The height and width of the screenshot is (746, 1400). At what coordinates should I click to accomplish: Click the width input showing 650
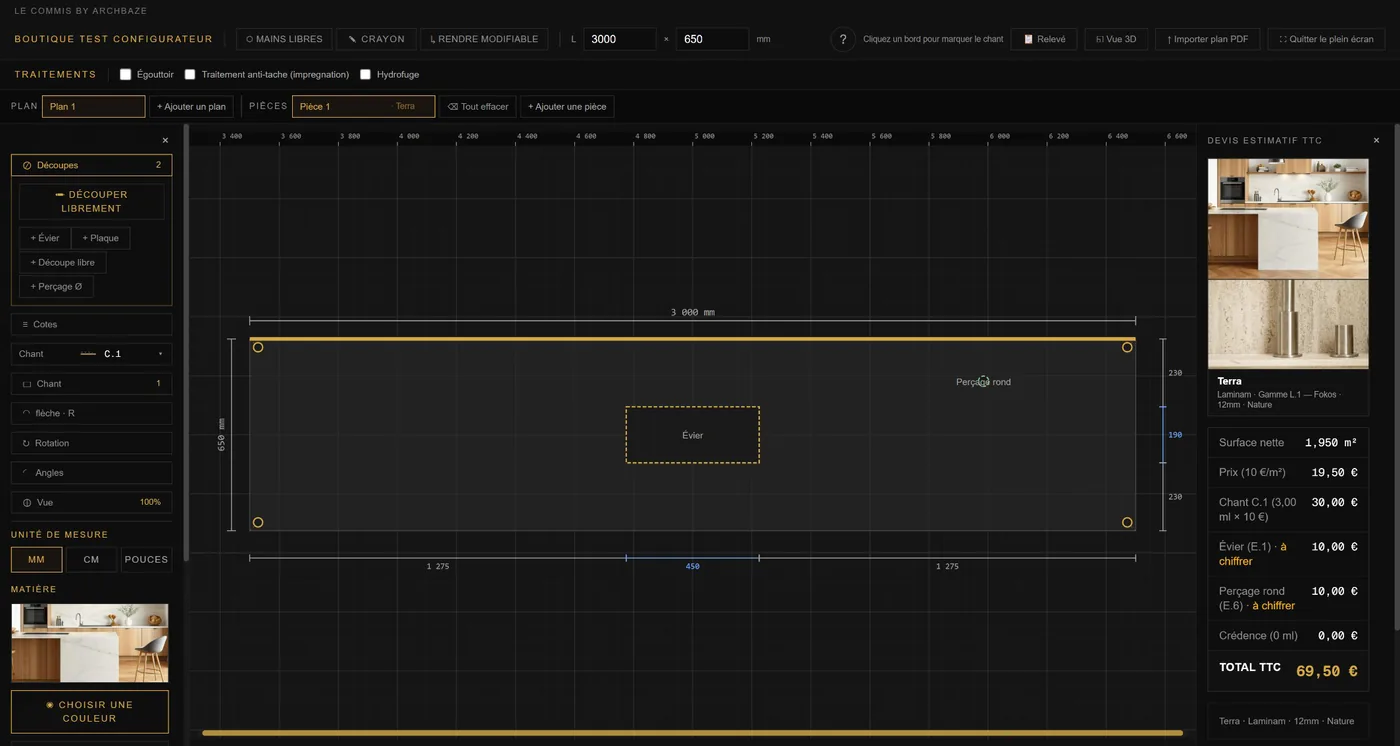(x=712, y=39)
